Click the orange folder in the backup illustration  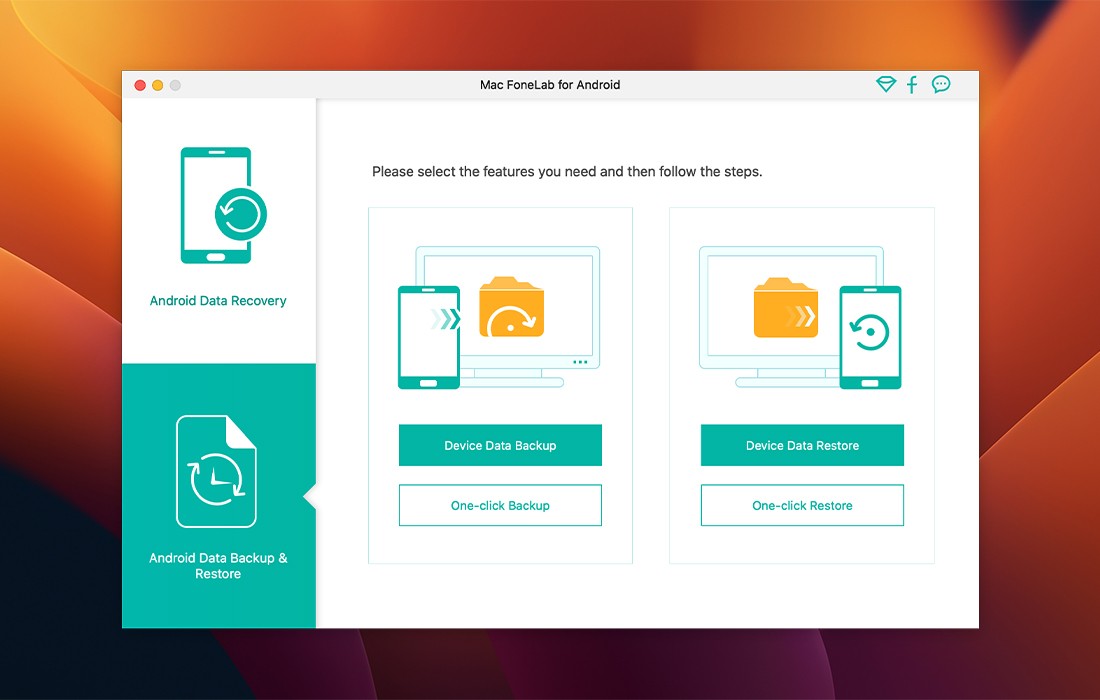pyautogui.click(x=511, y=307)
